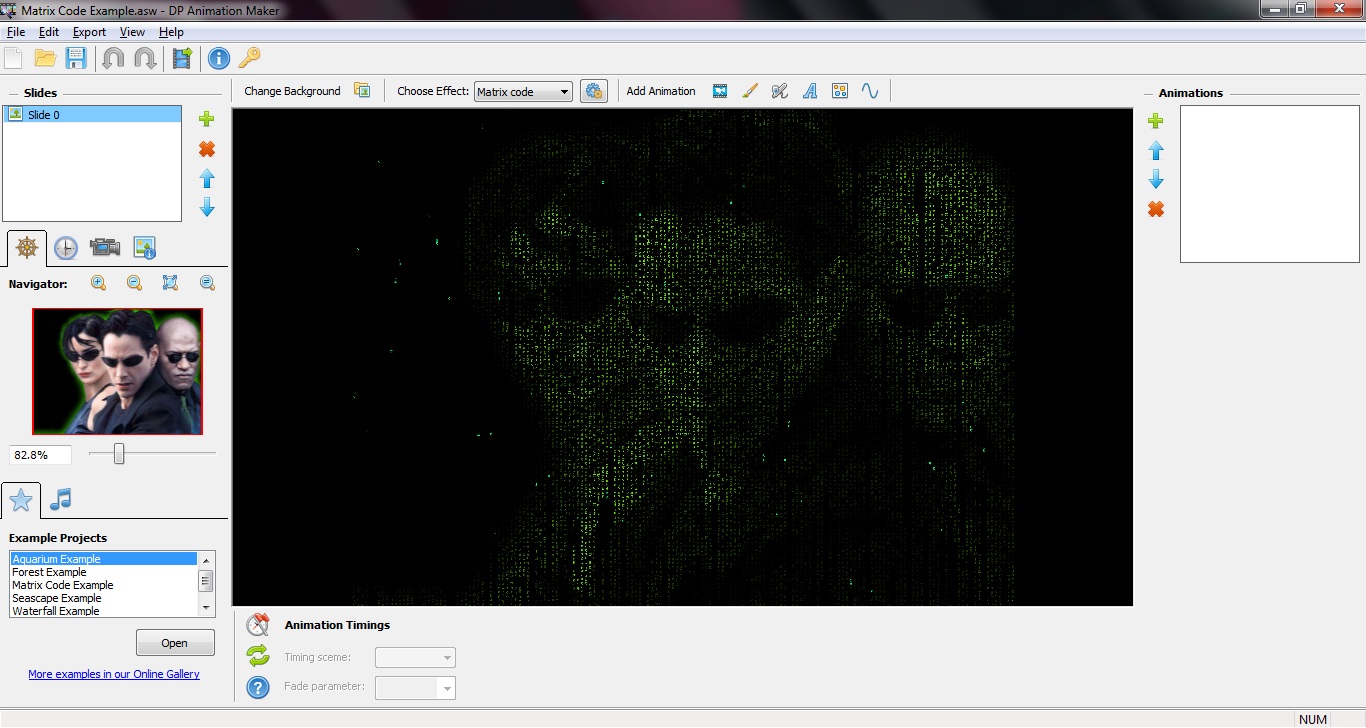1366x728 pixels.
Task: Delete the slide with orange X
Action: (x=207, y=149)
